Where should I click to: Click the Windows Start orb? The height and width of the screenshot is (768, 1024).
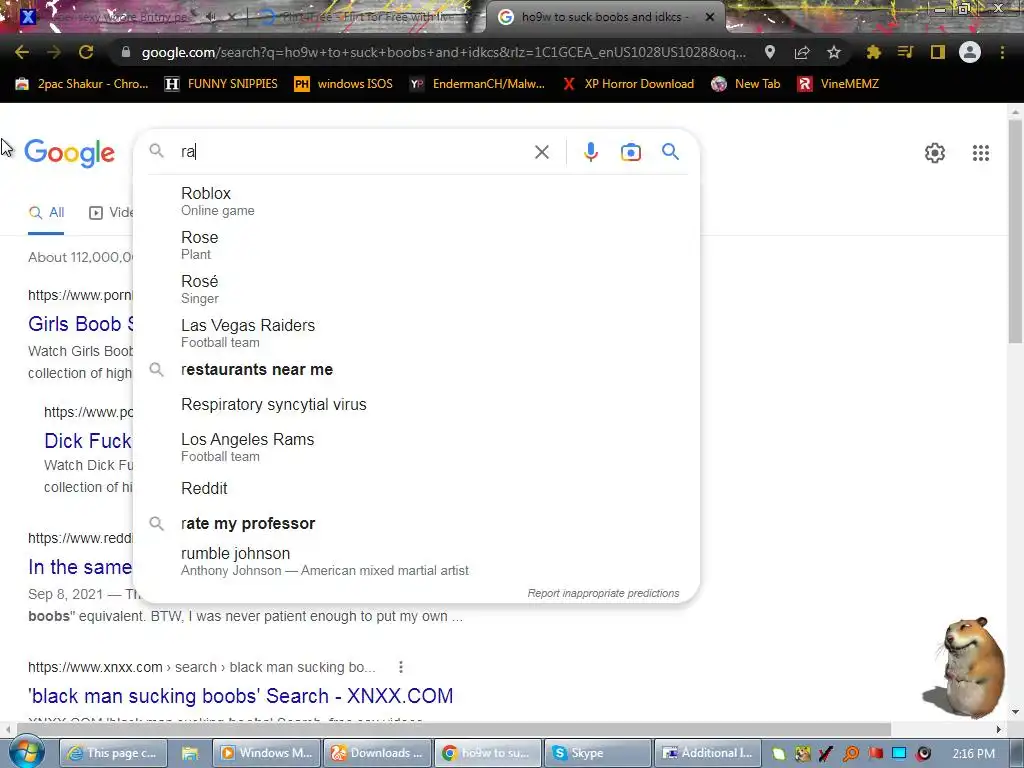tap(26, 752)
